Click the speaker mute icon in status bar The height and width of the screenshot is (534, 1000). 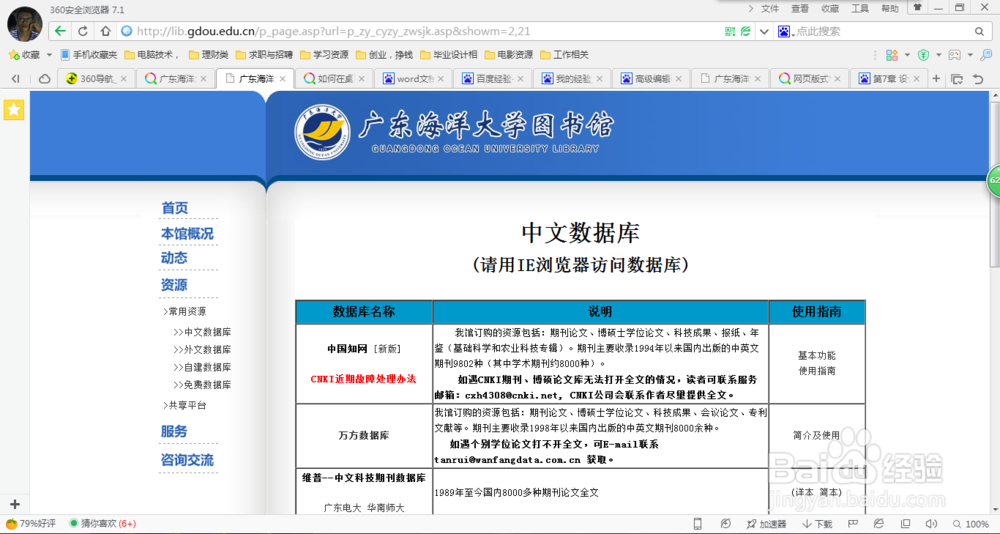[x=930, y=524]
